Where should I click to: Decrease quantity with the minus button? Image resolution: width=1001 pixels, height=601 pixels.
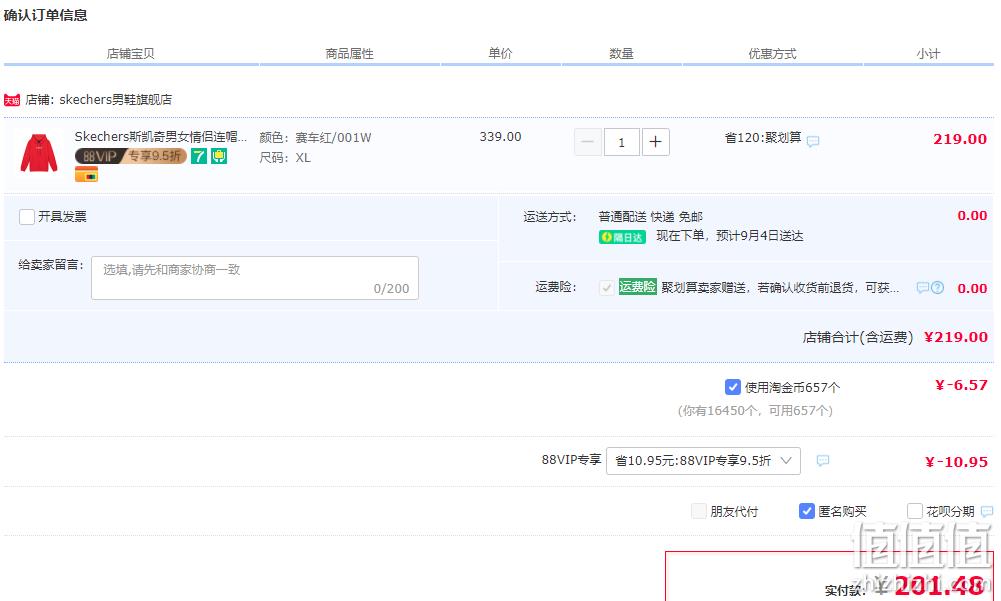tap(588, 142)
